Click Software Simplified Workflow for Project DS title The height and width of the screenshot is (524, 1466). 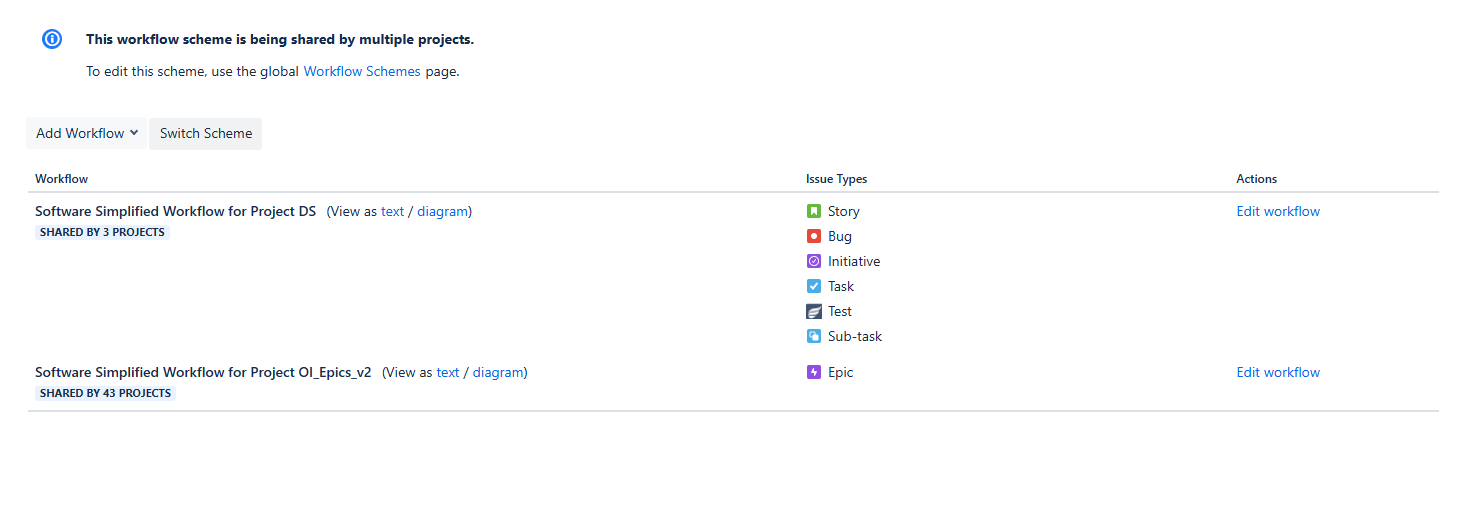click(x=175, y=211)
